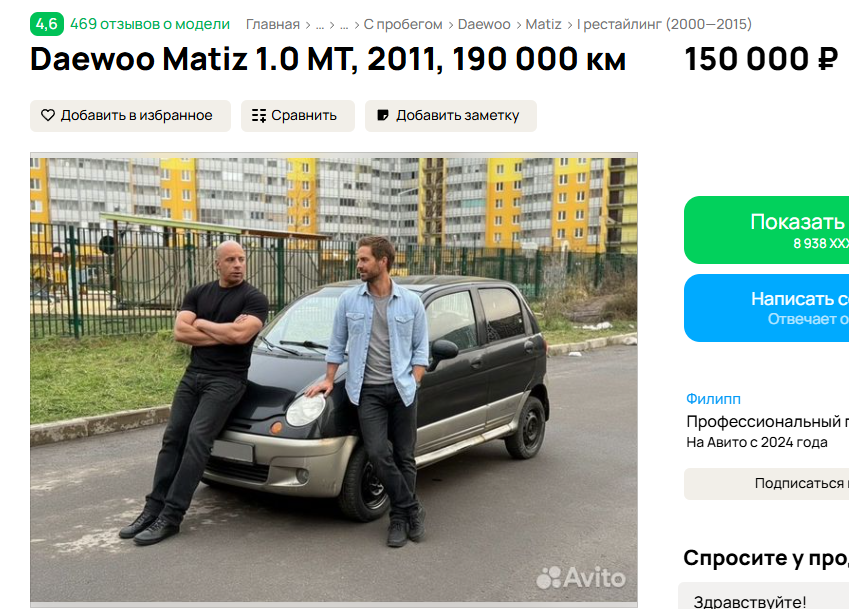Open 469 отзывов о модели link
This screenshot has height=609, width=849.
(150, 24)
